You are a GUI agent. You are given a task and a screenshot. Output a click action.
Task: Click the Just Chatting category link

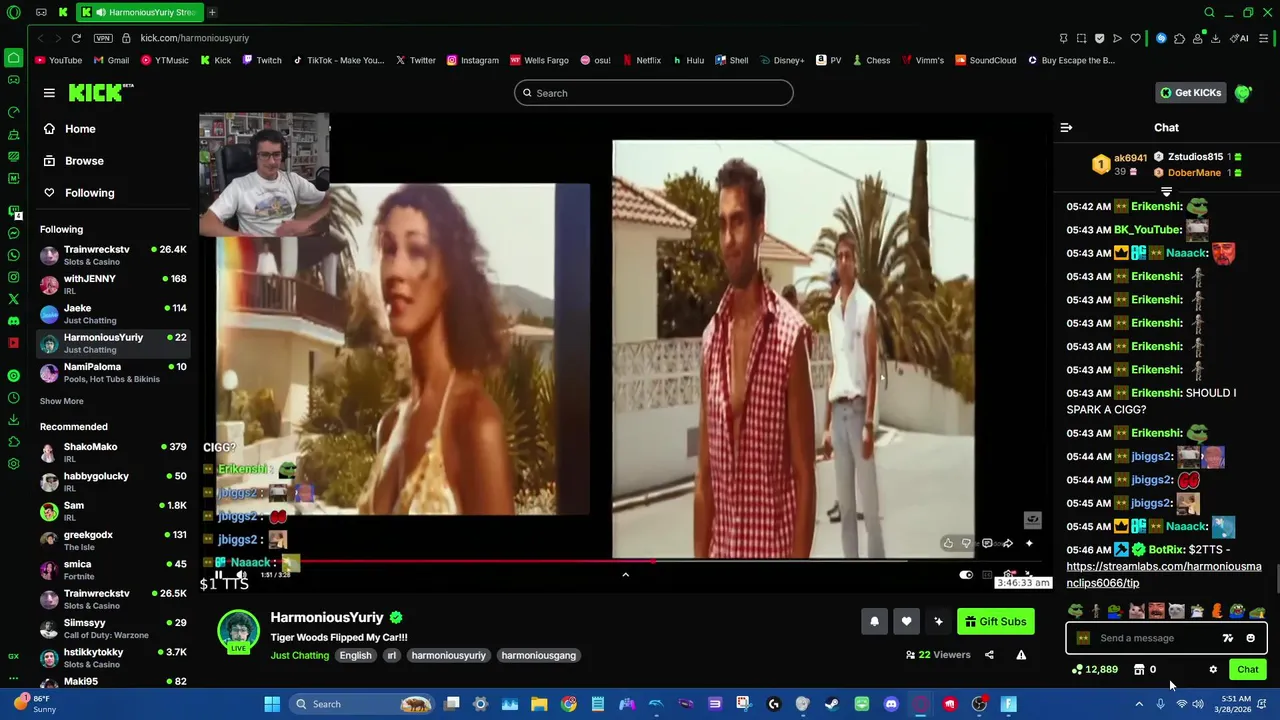[x=299, y=655]
